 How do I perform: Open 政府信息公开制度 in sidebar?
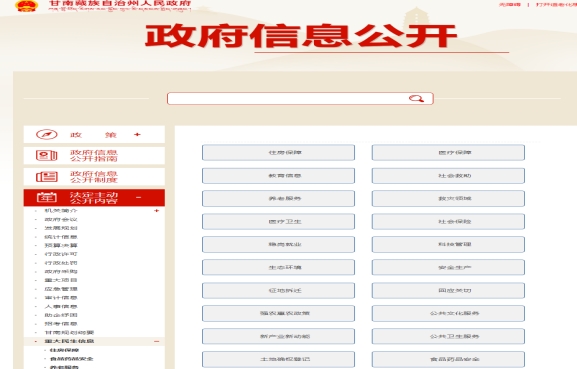coord(94,177)
